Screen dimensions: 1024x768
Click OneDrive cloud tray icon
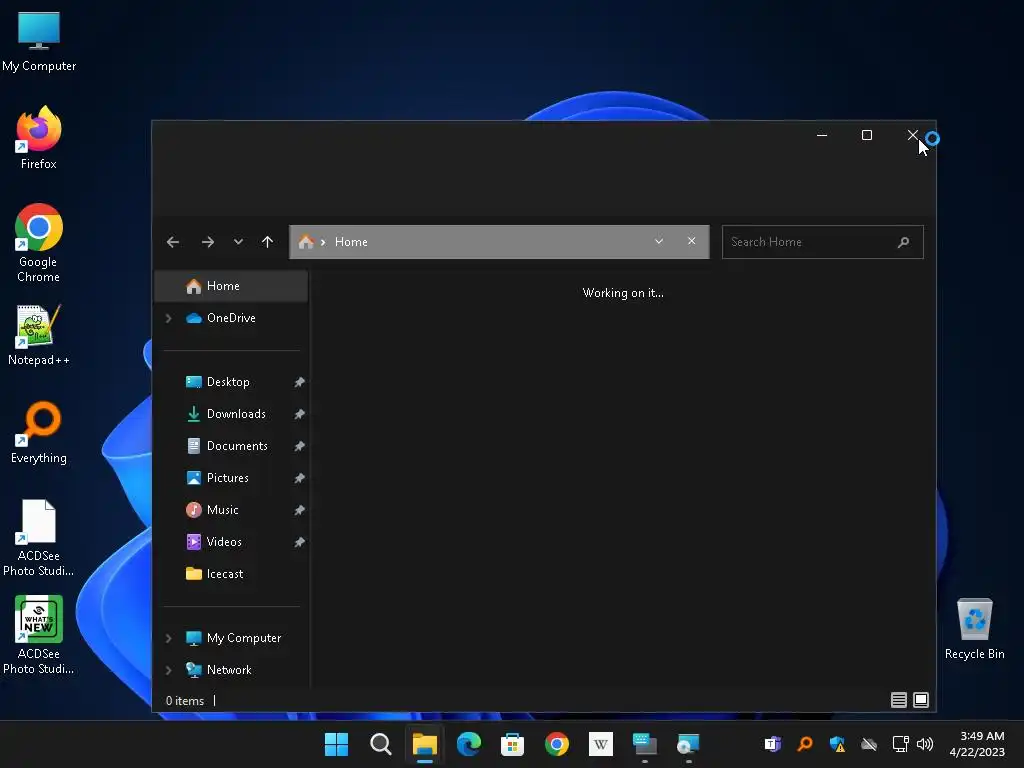(x=869, y=744)
